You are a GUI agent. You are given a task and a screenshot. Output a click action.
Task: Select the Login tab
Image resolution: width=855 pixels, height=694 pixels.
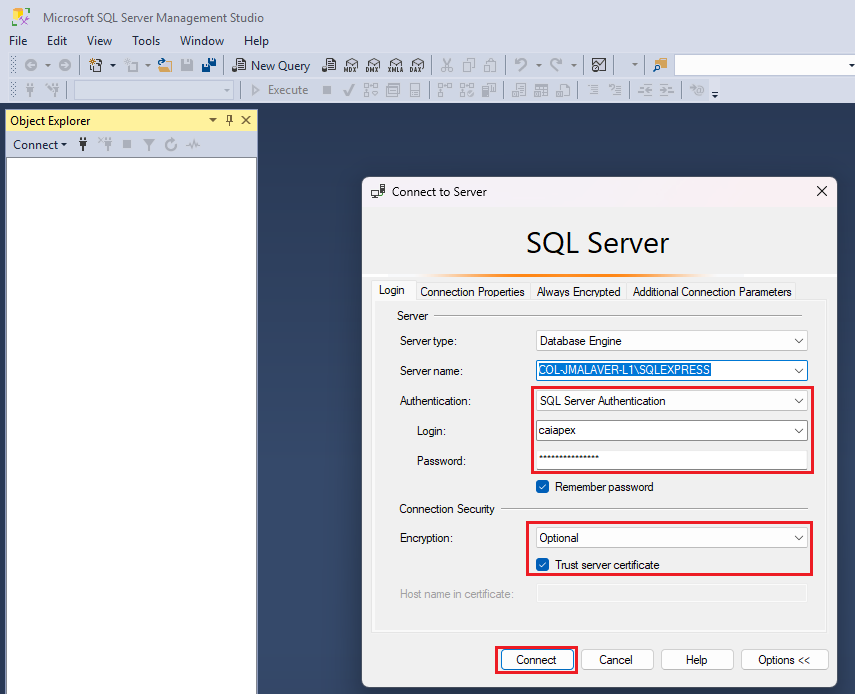(x=392, y=290)
